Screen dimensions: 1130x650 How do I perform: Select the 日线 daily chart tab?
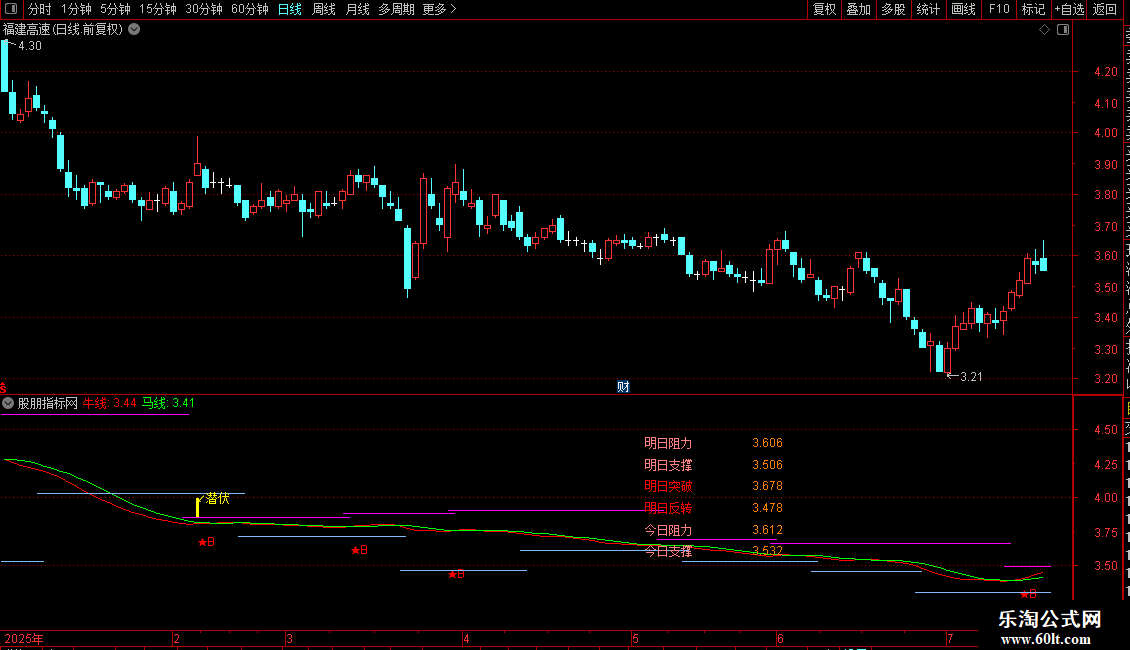pos(290,9)
